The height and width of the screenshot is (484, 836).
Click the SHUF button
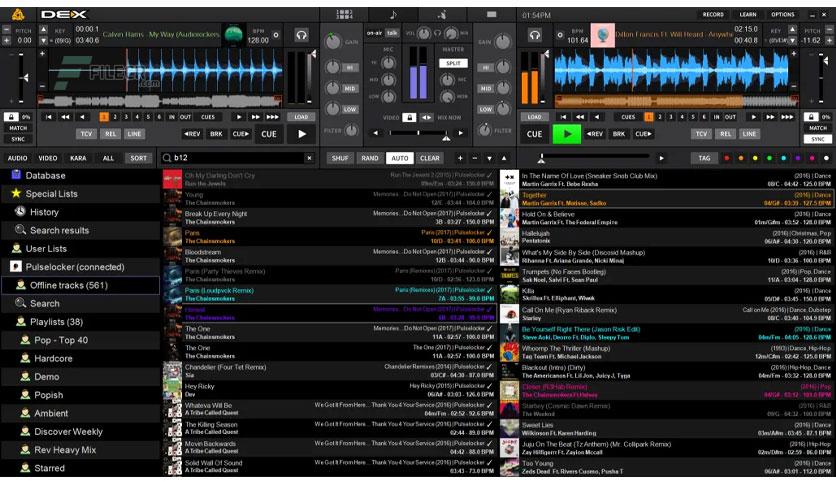340,158
